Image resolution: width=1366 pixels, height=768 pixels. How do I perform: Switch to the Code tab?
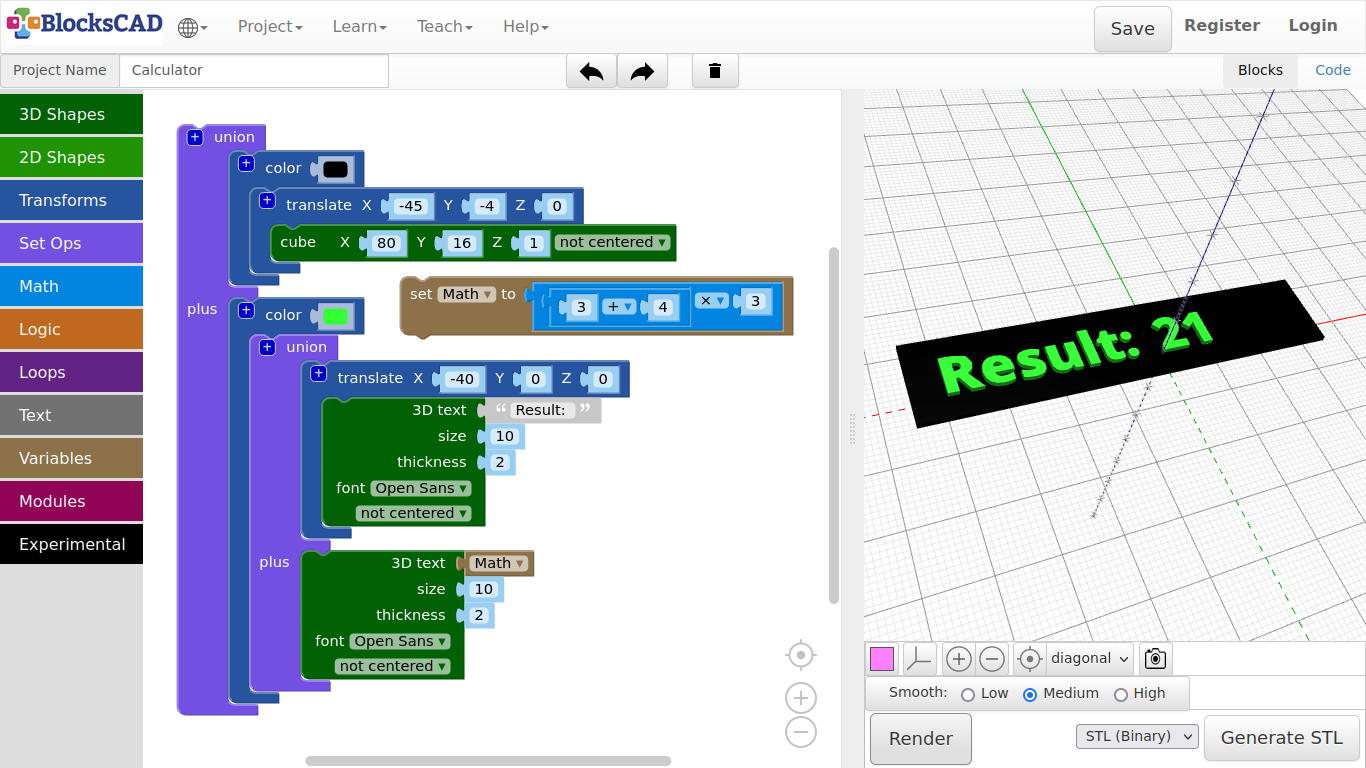pyautogui.click(x=1332, y=70)
